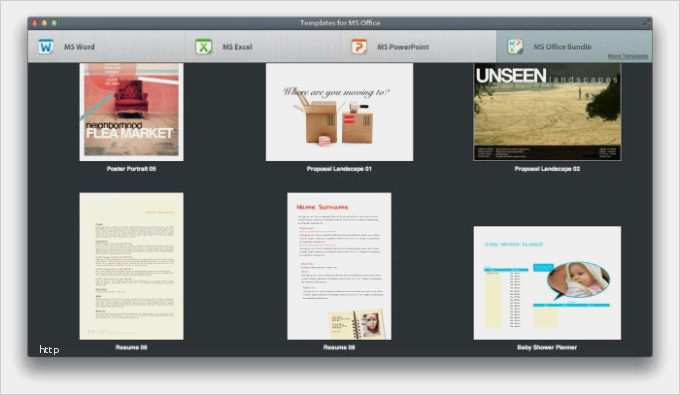Click the MS Office Bundle icon

[515, 46]
